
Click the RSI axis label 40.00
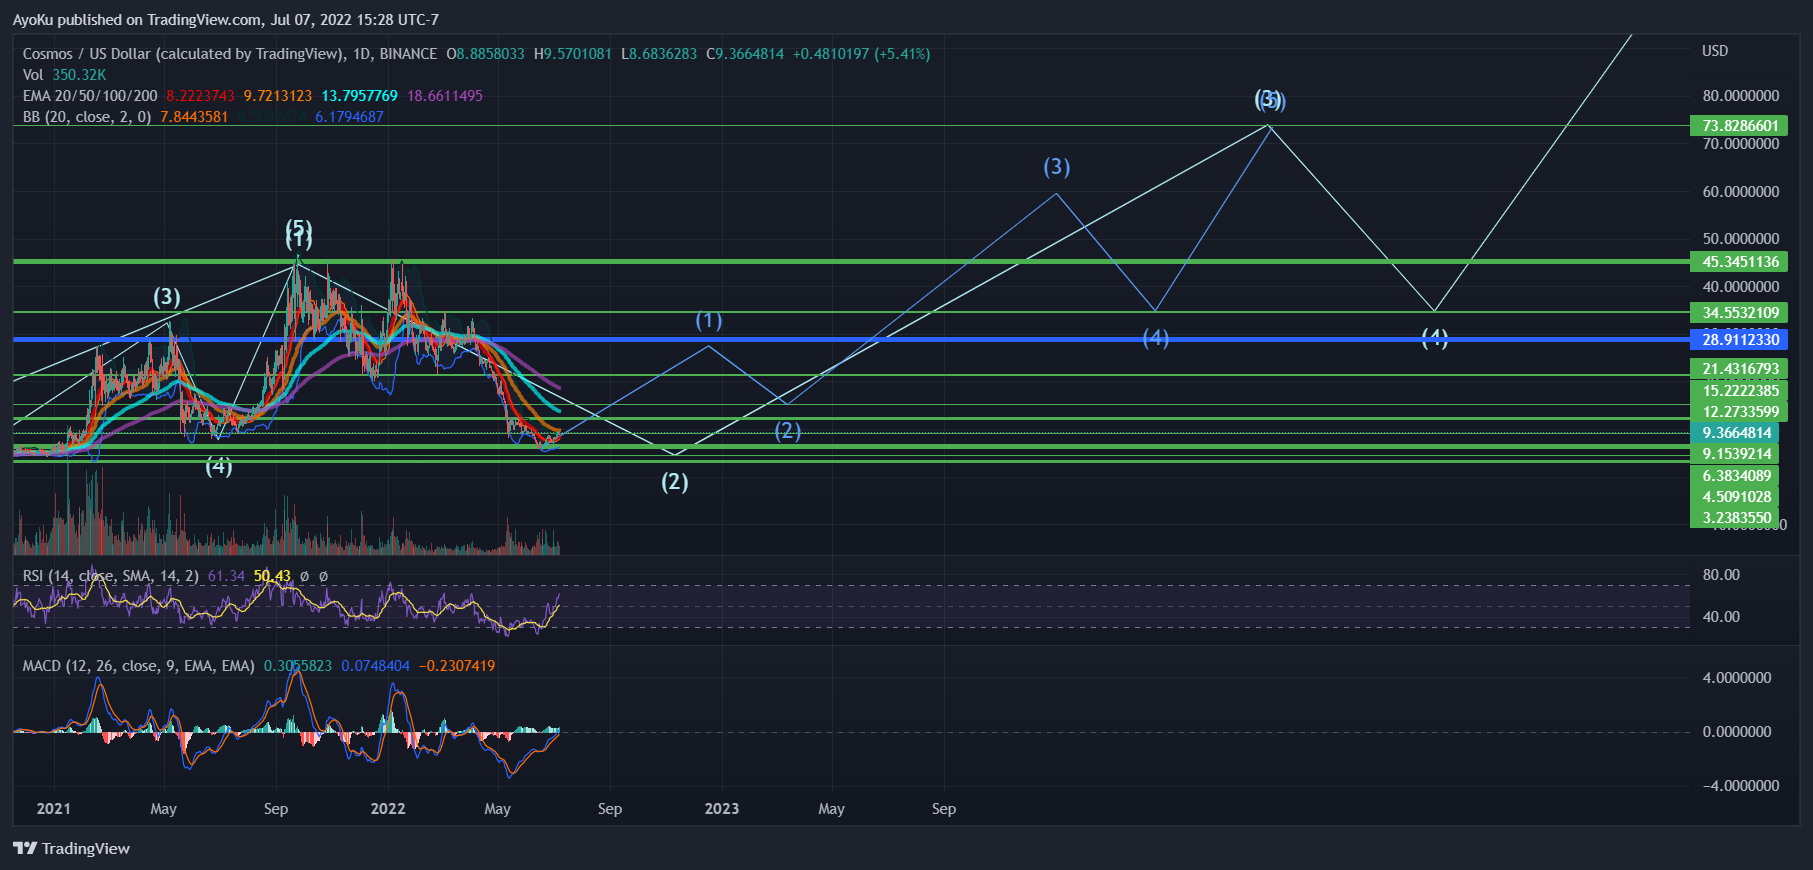pos(1721,617)
